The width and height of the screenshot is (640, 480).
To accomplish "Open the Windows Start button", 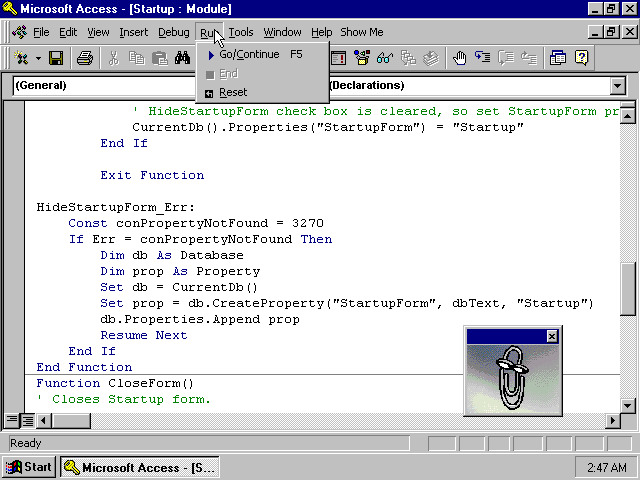I will click(x=29, y=467).
